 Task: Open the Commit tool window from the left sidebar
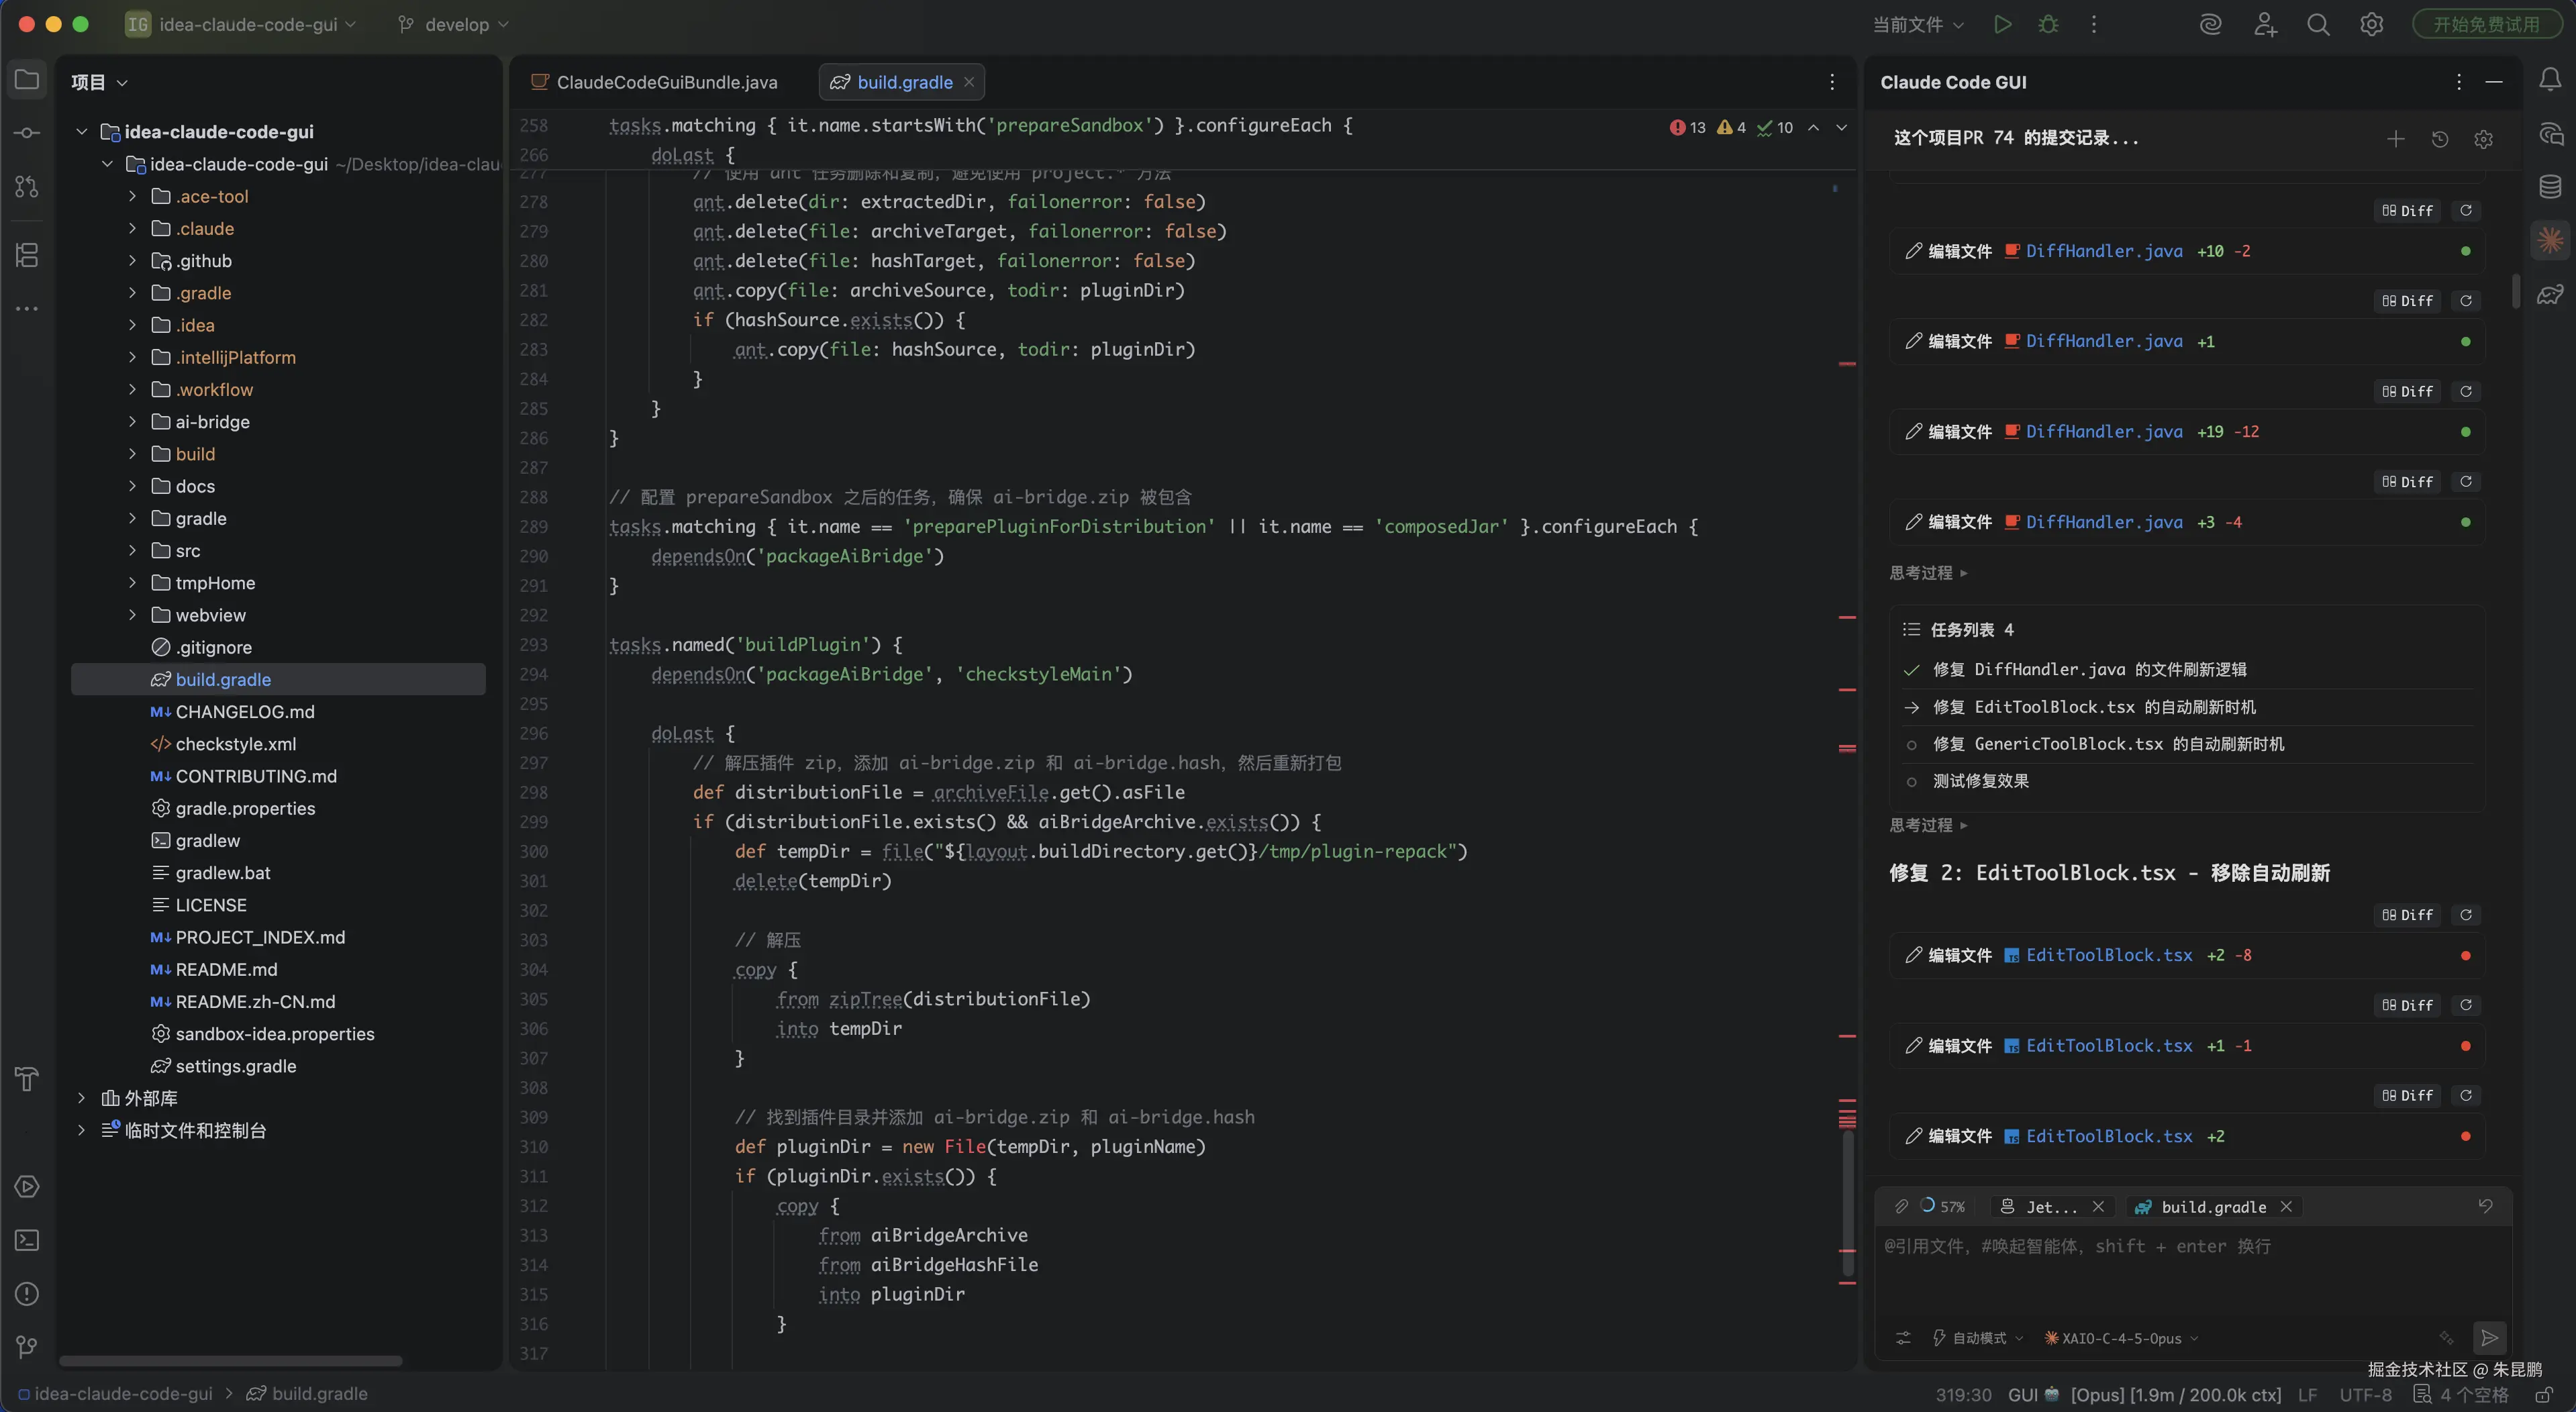coord(27,133)
